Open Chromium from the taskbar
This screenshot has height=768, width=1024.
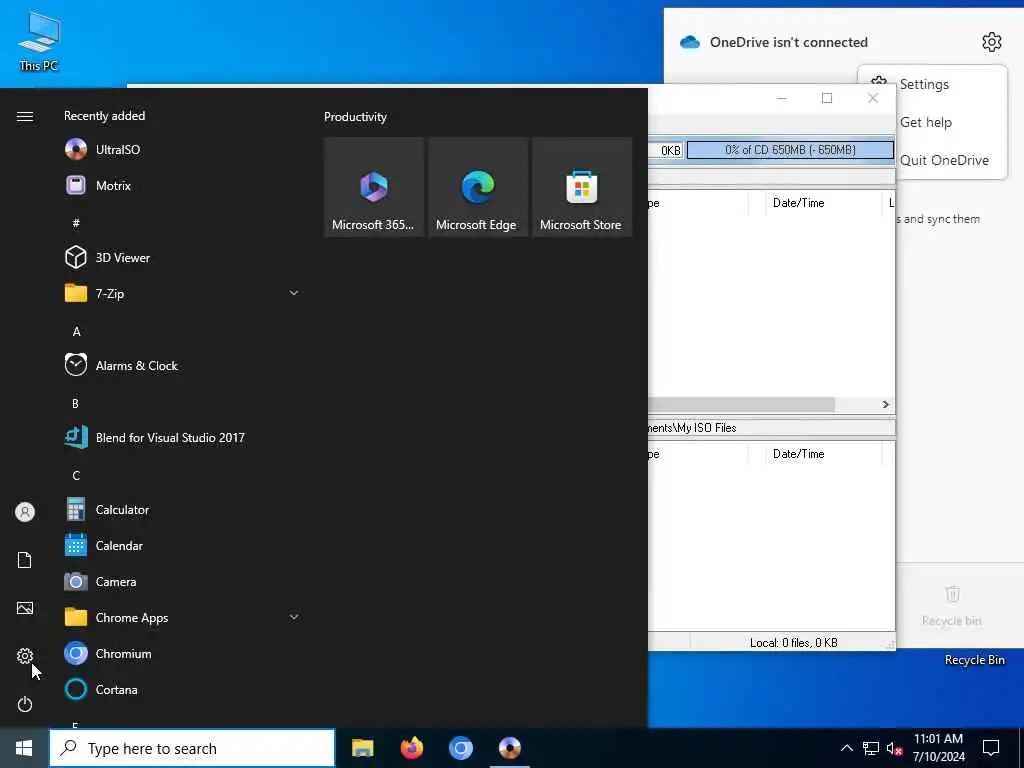[x=460, y=748]
